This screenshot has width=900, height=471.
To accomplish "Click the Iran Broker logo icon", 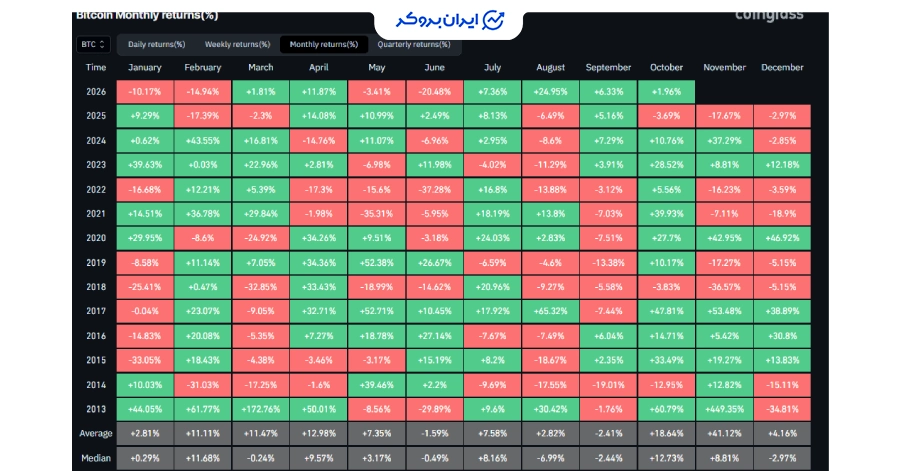I will (x=493, y=21).
